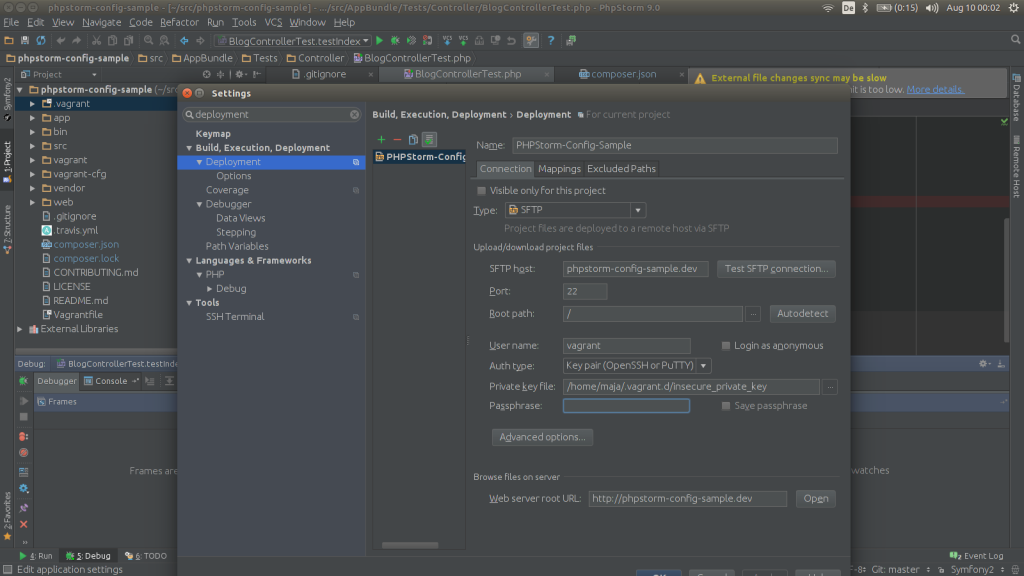
Task: Click the Use as Default server icon
Action: click(x=429, y=139)
